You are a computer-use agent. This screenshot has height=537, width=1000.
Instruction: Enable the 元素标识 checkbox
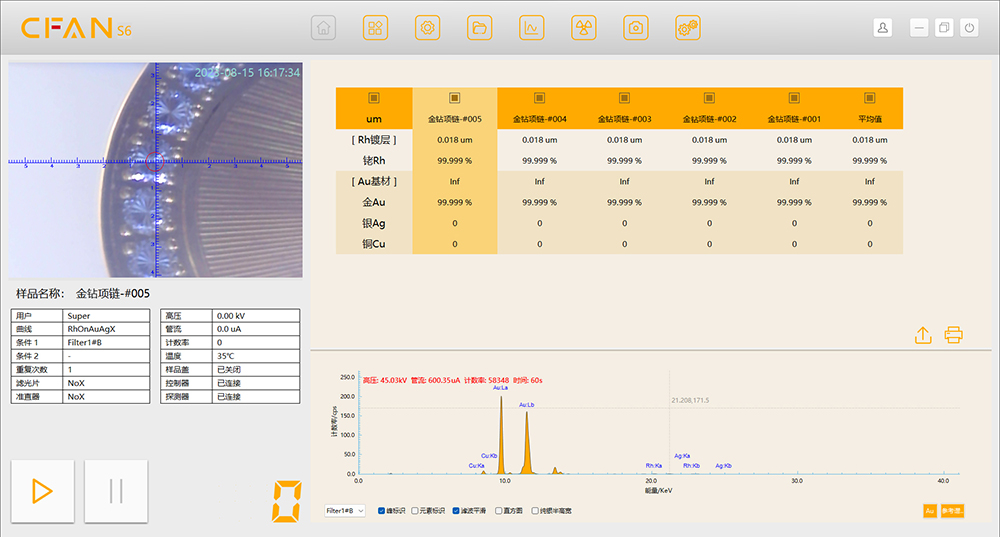pyautogui.click(x=415, y=511)
